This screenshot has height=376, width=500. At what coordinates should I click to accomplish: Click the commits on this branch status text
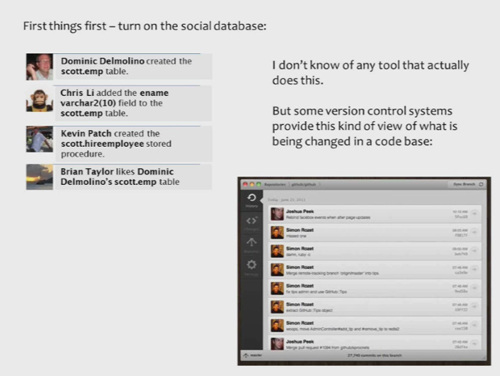[x=374, y=355]
